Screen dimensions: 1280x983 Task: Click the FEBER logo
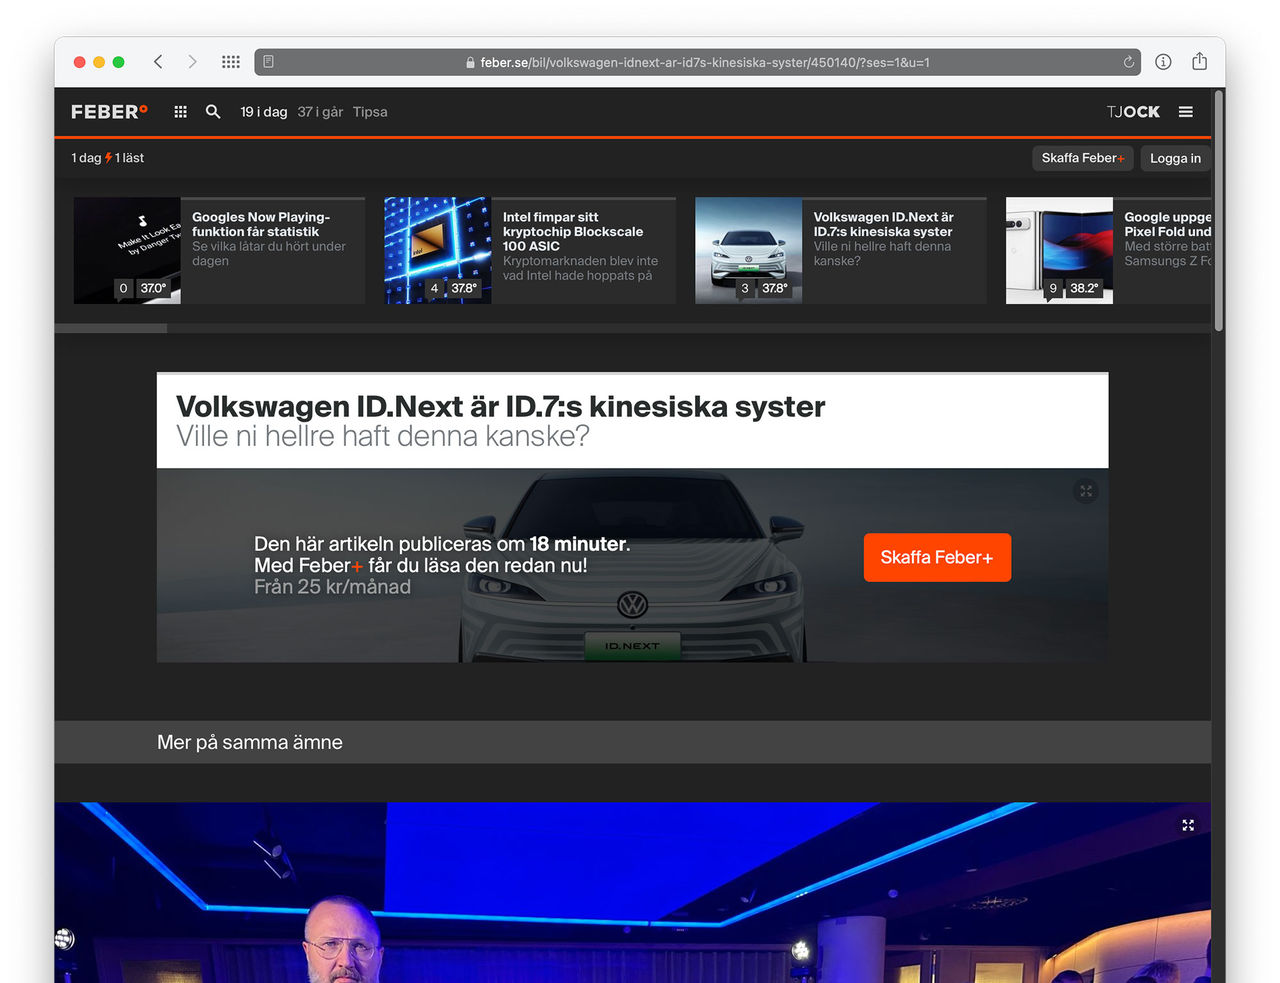point(109,112)
